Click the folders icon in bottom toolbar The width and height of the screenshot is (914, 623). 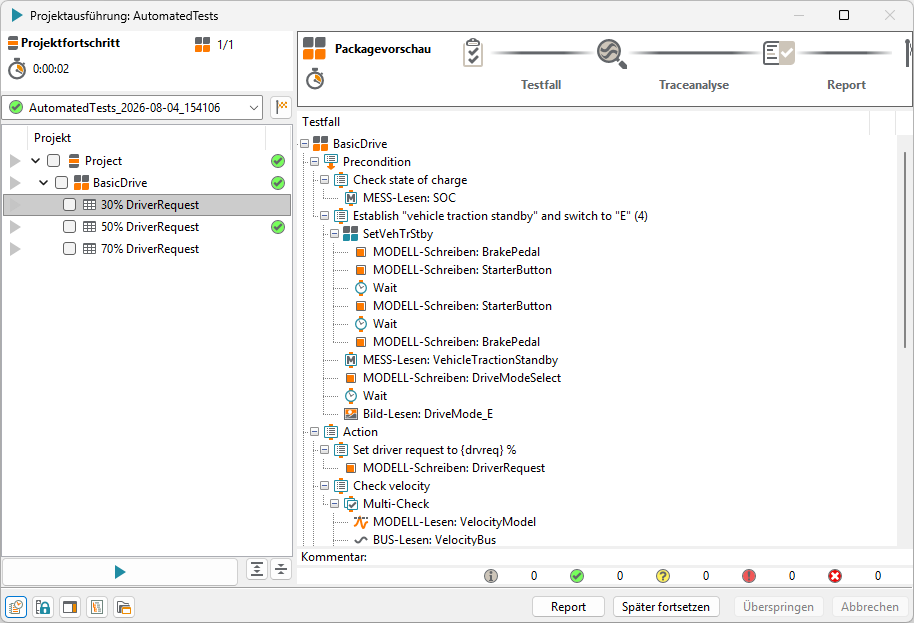click(x=124, y=607)
